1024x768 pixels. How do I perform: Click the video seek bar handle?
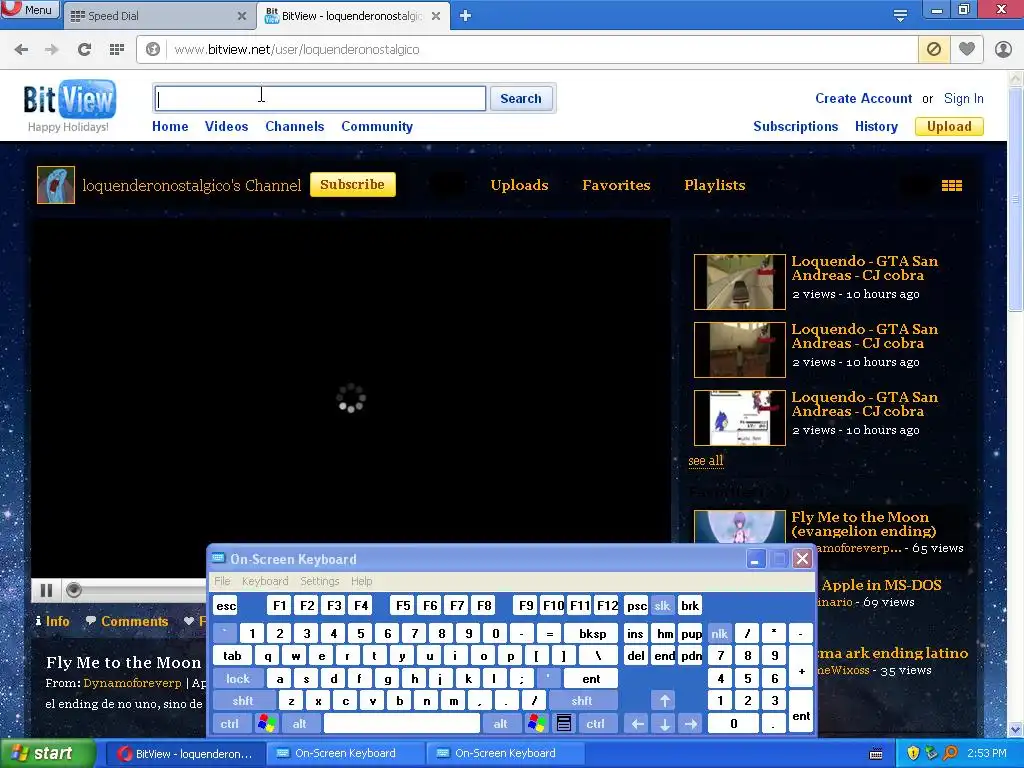(x=74, y=590)
